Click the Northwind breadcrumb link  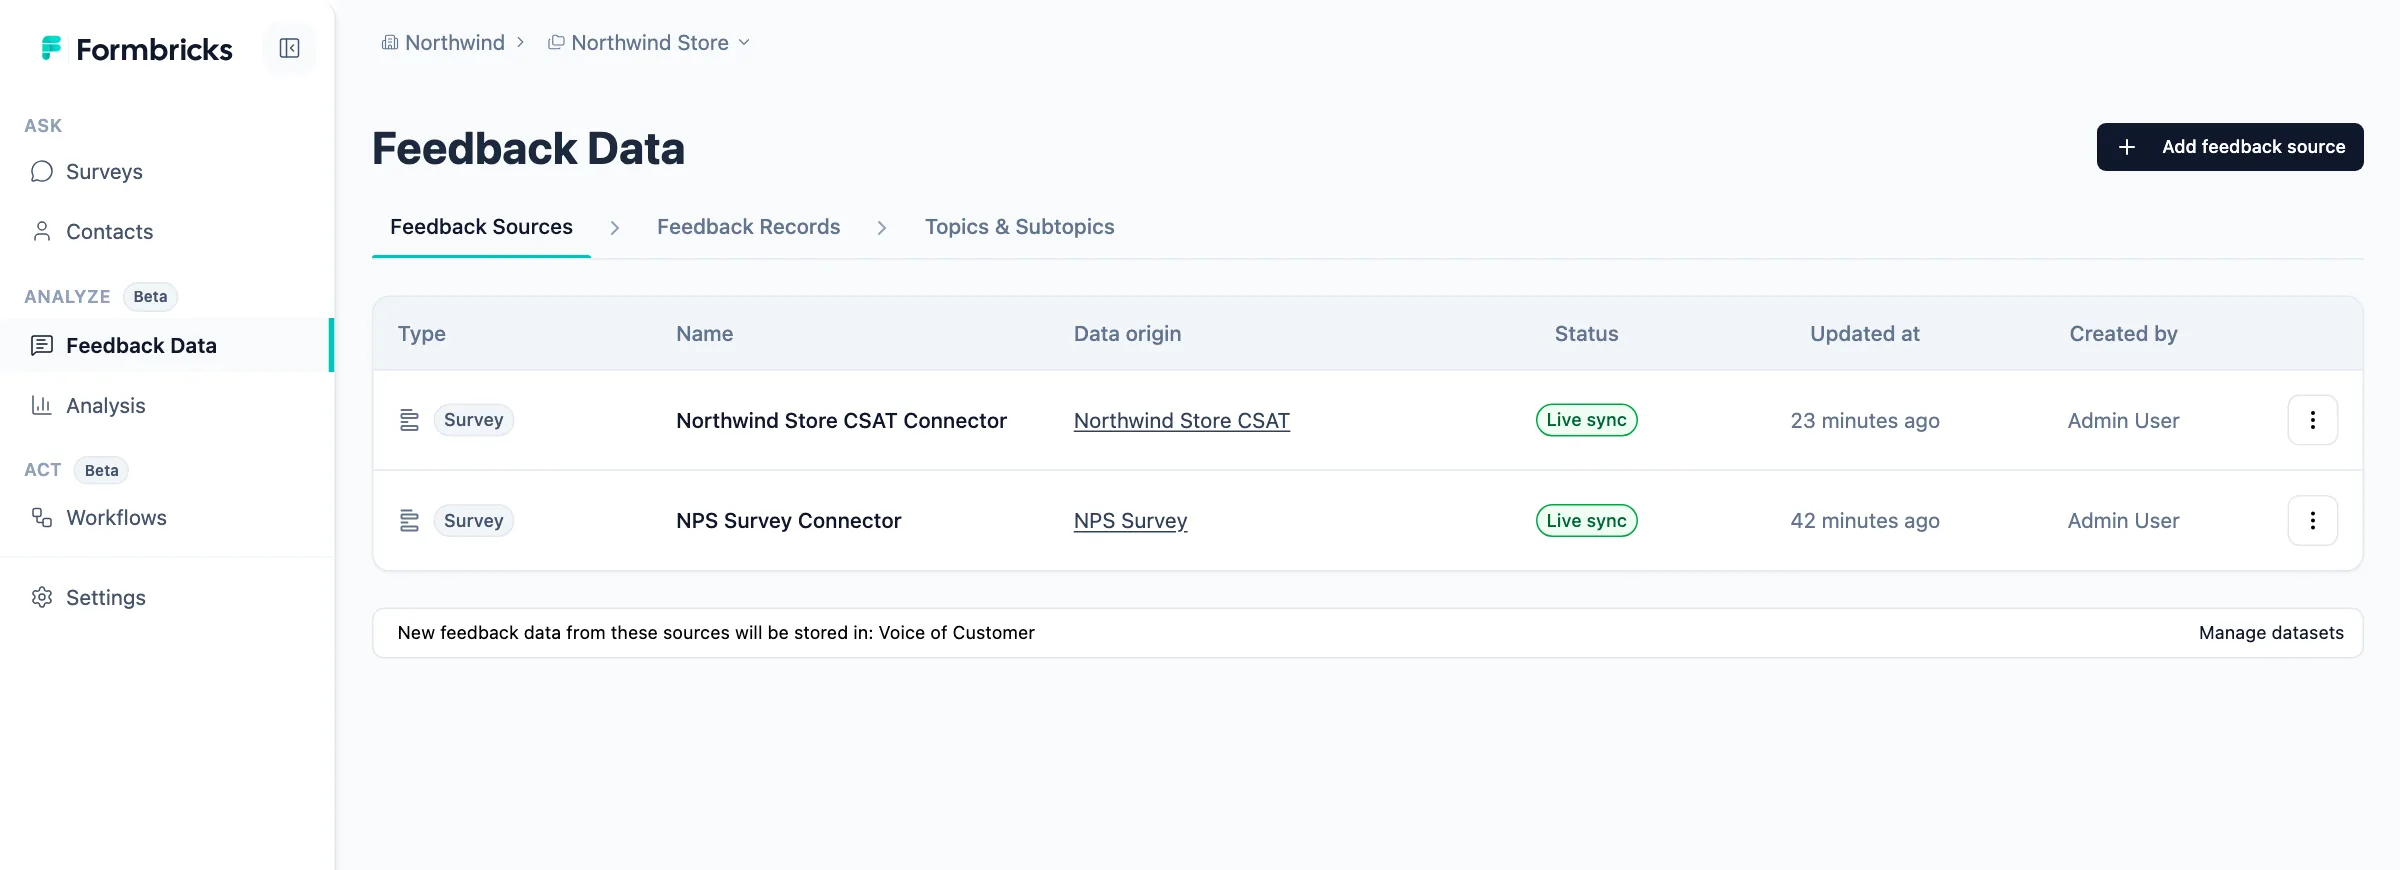454,42
